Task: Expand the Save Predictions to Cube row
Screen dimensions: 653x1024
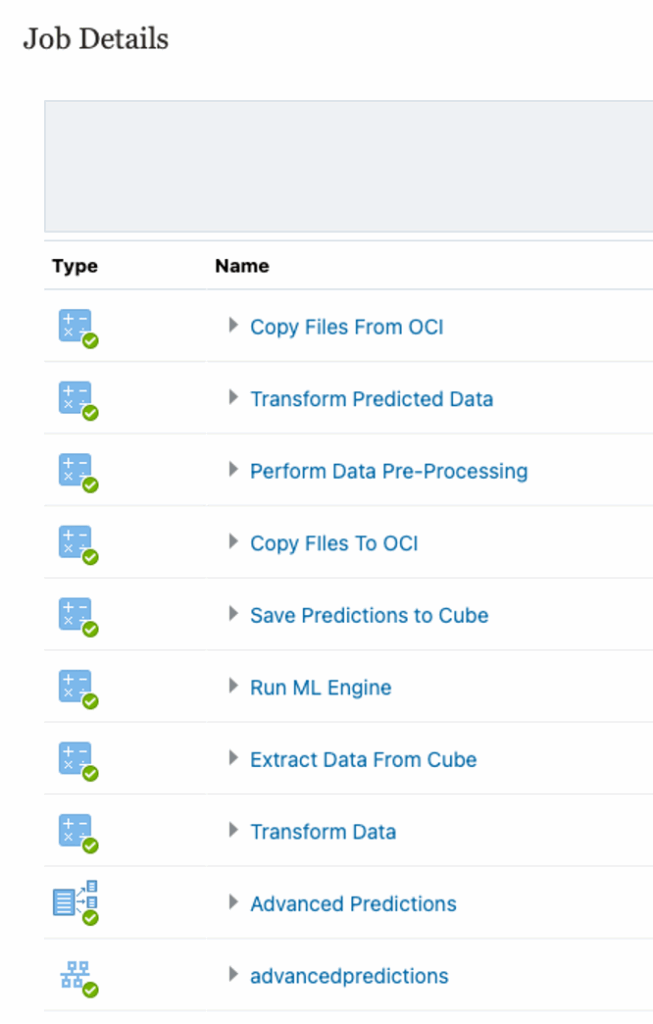Action: point(233,613)
